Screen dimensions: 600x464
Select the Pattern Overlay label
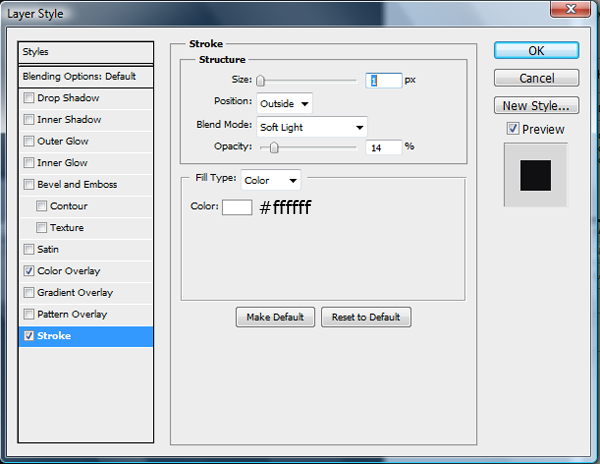click(72, 314)
